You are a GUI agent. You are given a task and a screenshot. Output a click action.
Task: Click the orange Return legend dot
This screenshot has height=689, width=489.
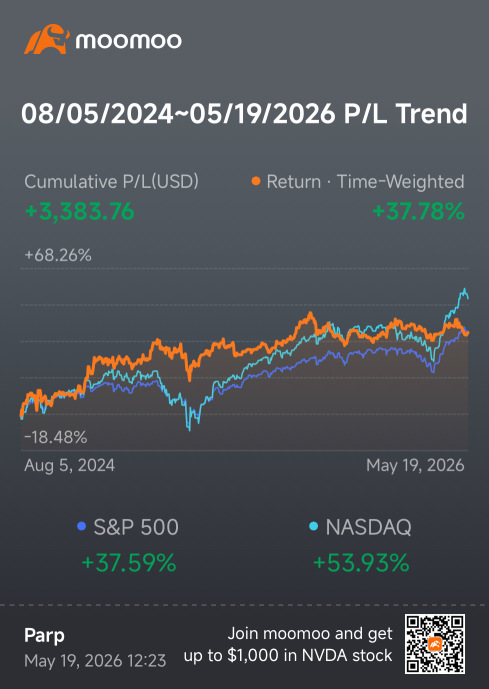(256, 181)
